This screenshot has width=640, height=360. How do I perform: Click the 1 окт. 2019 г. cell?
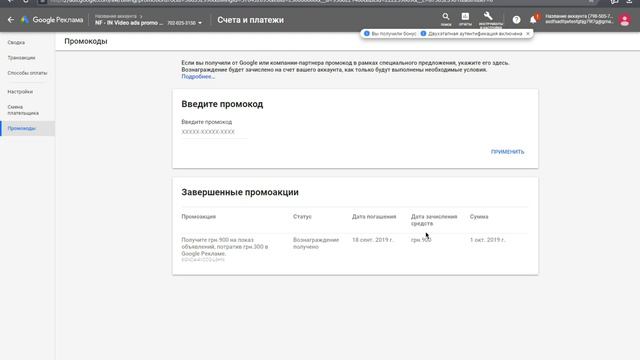point(487,240)
